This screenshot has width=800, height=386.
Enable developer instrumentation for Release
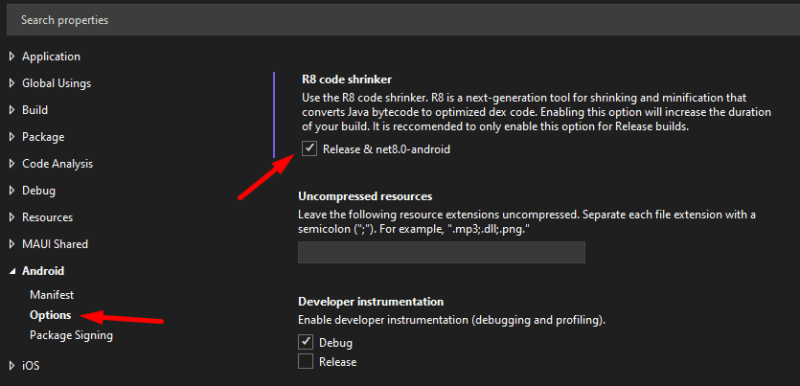pyautogui.click(x=306, y=362)
